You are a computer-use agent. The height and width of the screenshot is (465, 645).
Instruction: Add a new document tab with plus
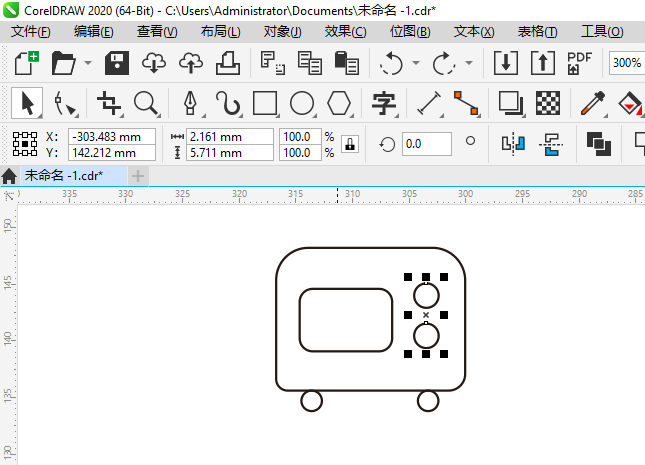[x=137, y=176]
